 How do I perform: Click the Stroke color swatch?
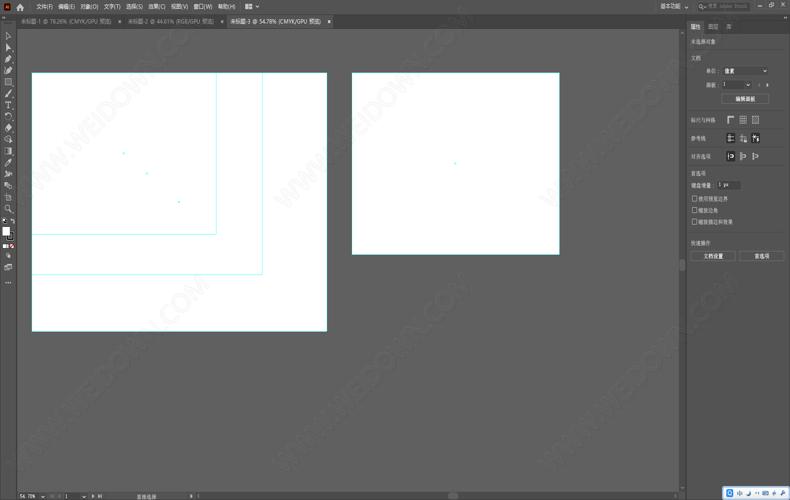point(11,237)
